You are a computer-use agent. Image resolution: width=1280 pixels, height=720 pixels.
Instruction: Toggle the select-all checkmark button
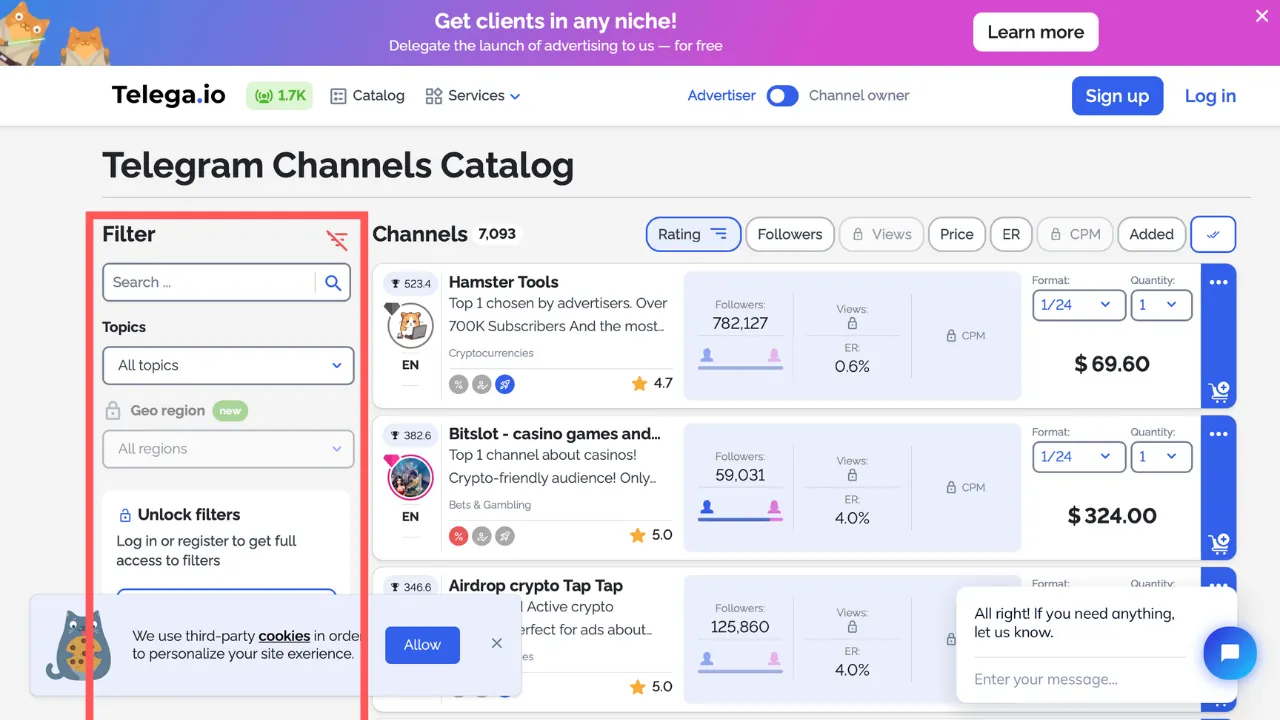pyautogui.click(x=1213, y=234)
